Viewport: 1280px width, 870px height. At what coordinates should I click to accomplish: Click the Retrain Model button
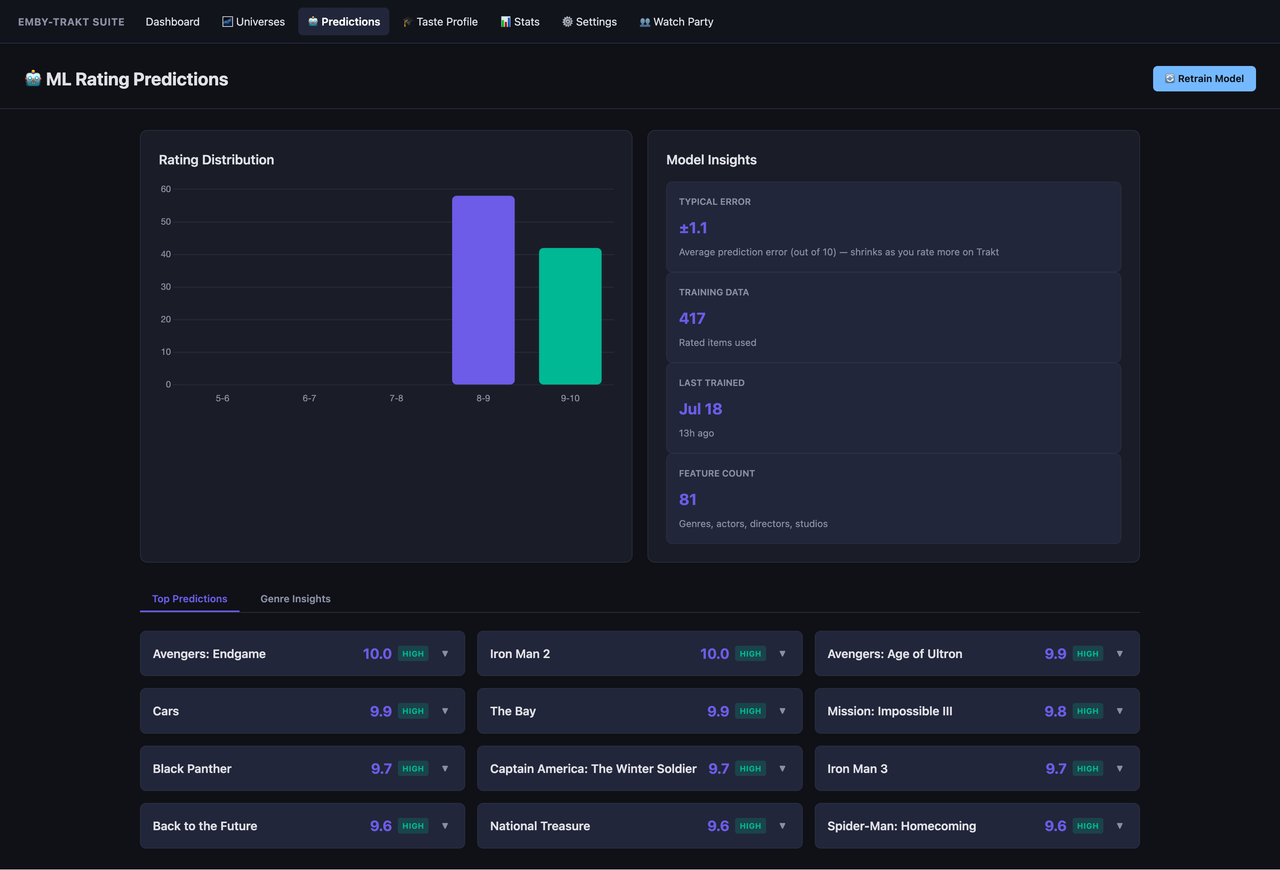pyautogui.click(x=1204, y=78)
